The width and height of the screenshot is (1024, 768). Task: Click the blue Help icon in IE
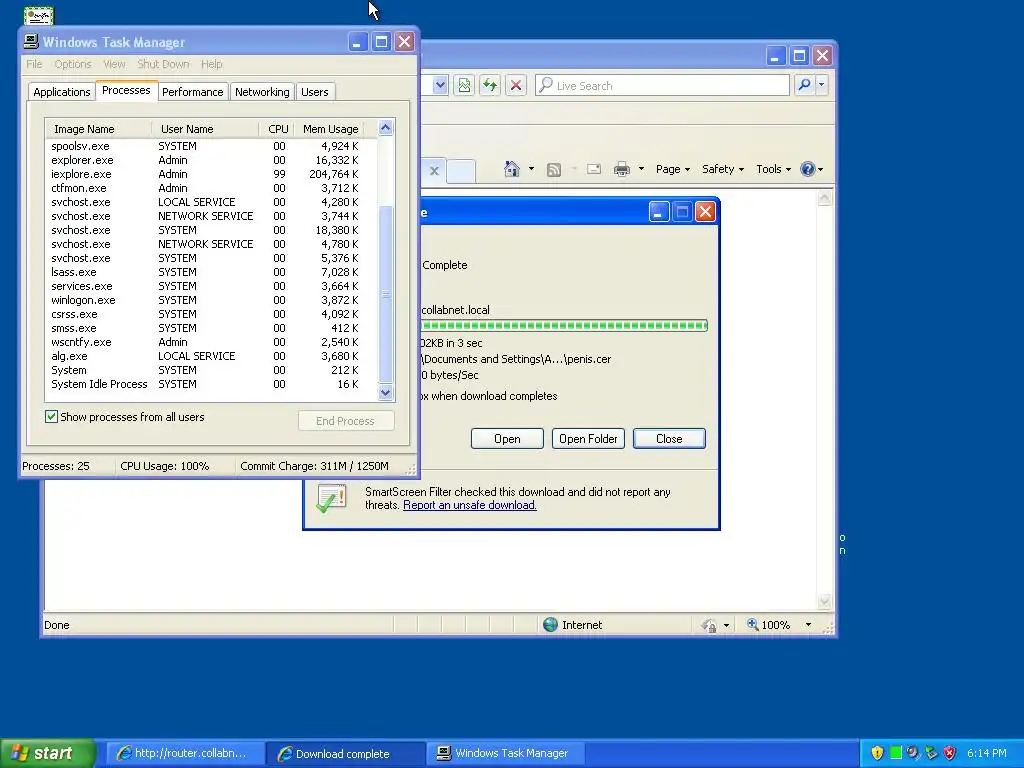click(808, 169)
